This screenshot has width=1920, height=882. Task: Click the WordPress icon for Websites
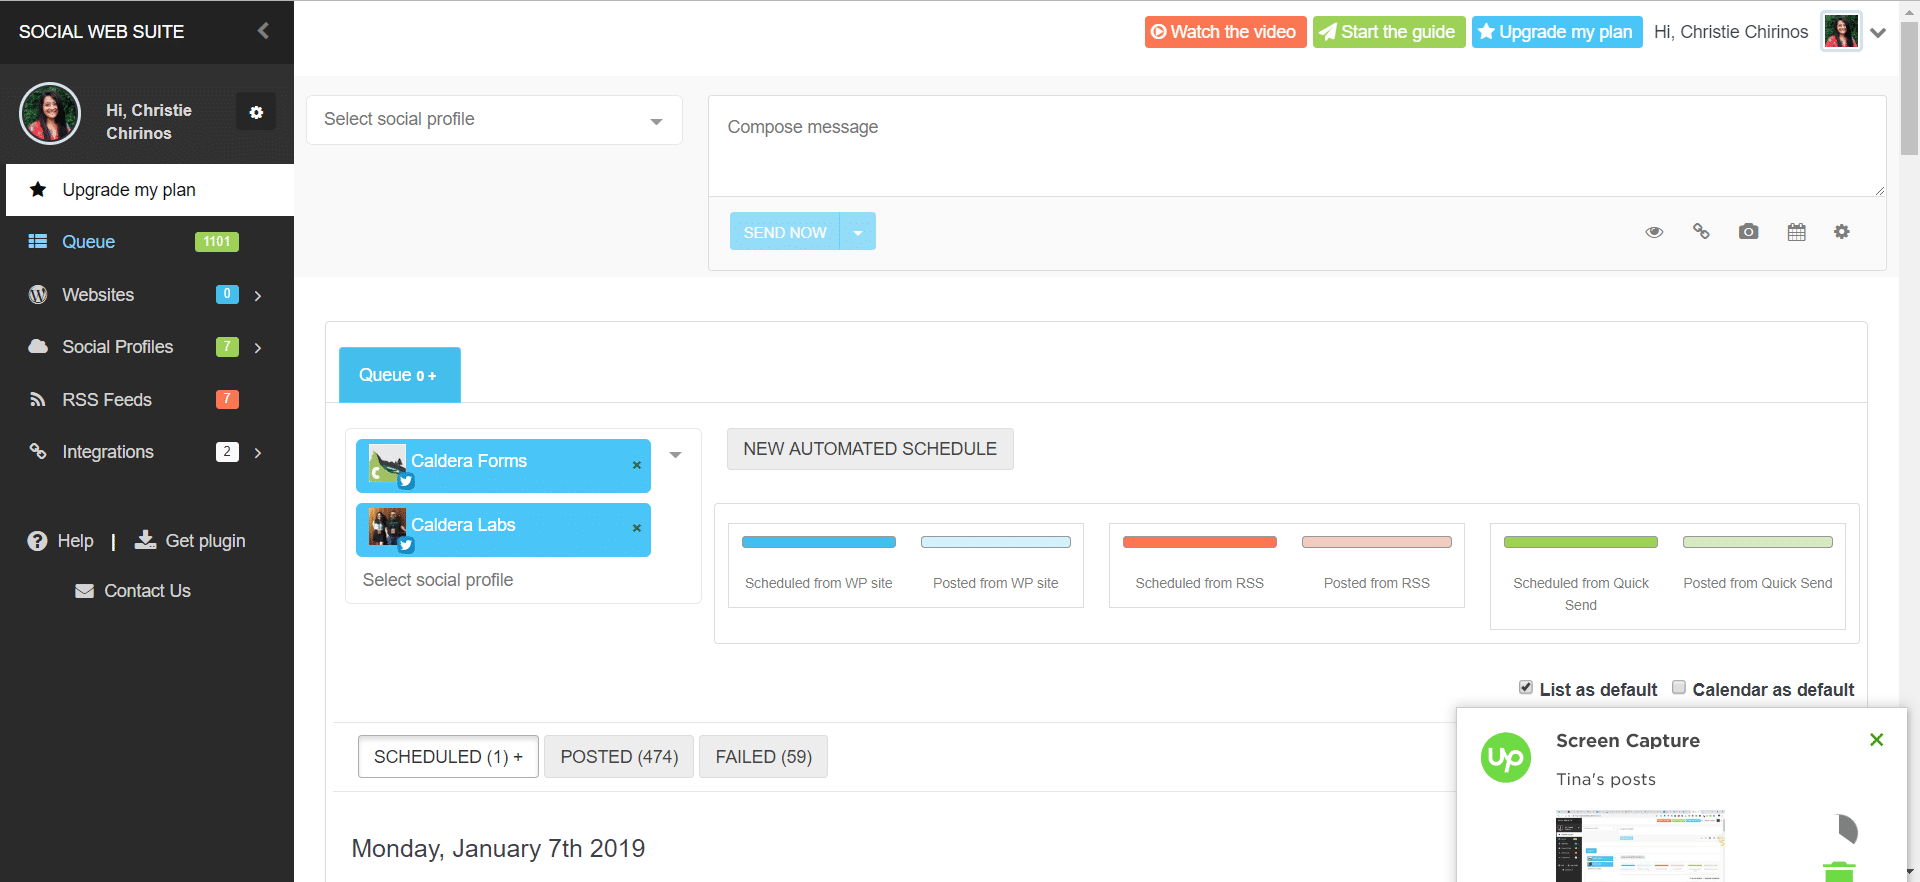[x=38, y=294]
